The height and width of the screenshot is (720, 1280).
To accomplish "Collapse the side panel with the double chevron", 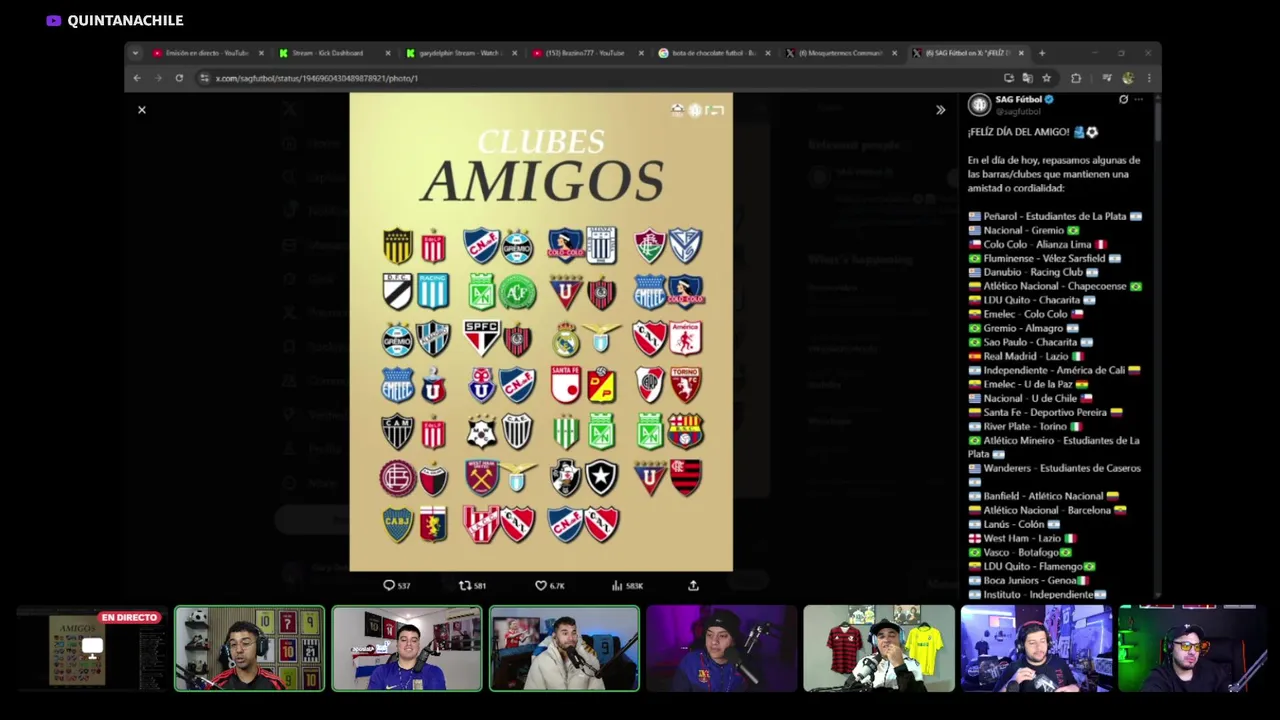I will click(940, 110).
